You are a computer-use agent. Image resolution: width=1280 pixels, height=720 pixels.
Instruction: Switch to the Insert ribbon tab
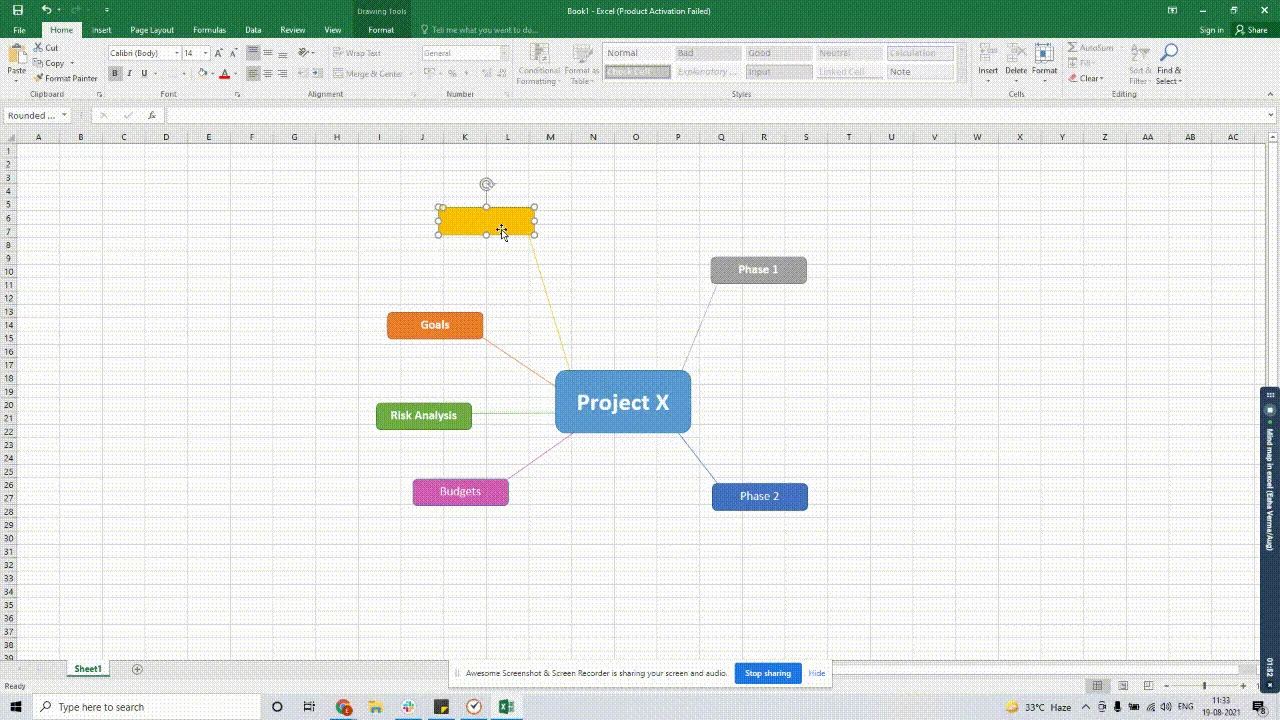pyautogui.click(x=101, y=29)
